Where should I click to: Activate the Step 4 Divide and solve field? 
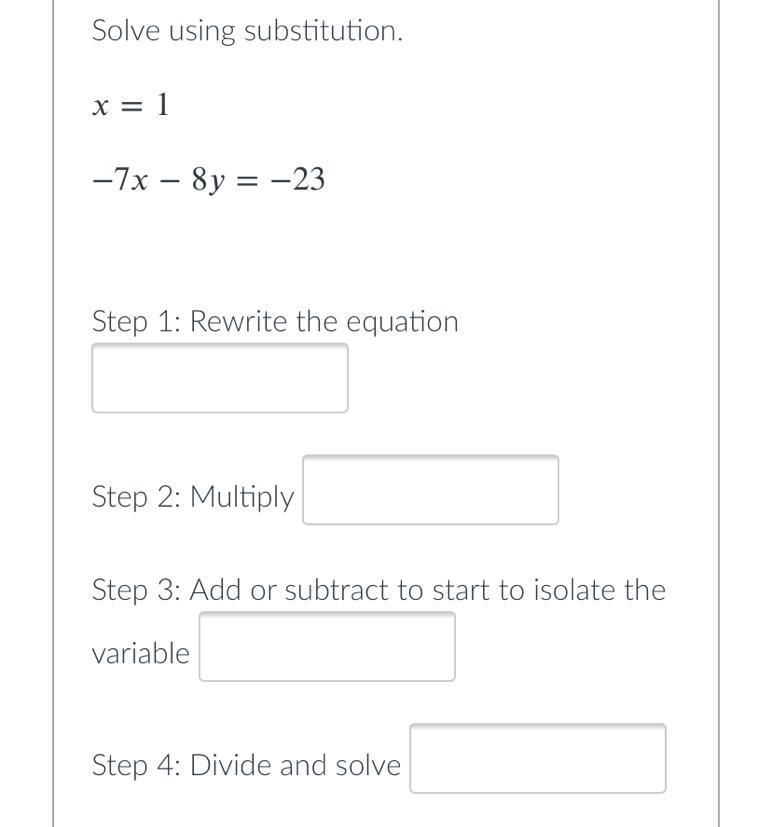coord(538,758)
